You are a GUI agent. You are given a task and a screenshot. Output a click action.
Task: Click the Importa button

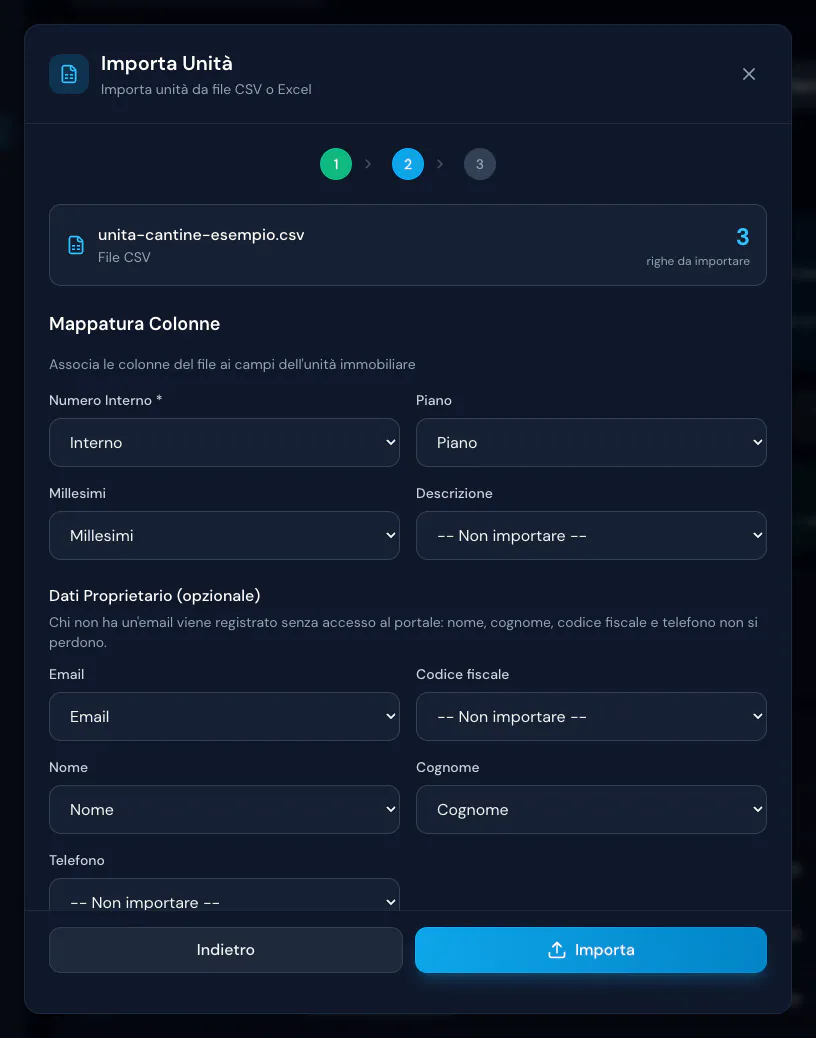coord(591,950)
